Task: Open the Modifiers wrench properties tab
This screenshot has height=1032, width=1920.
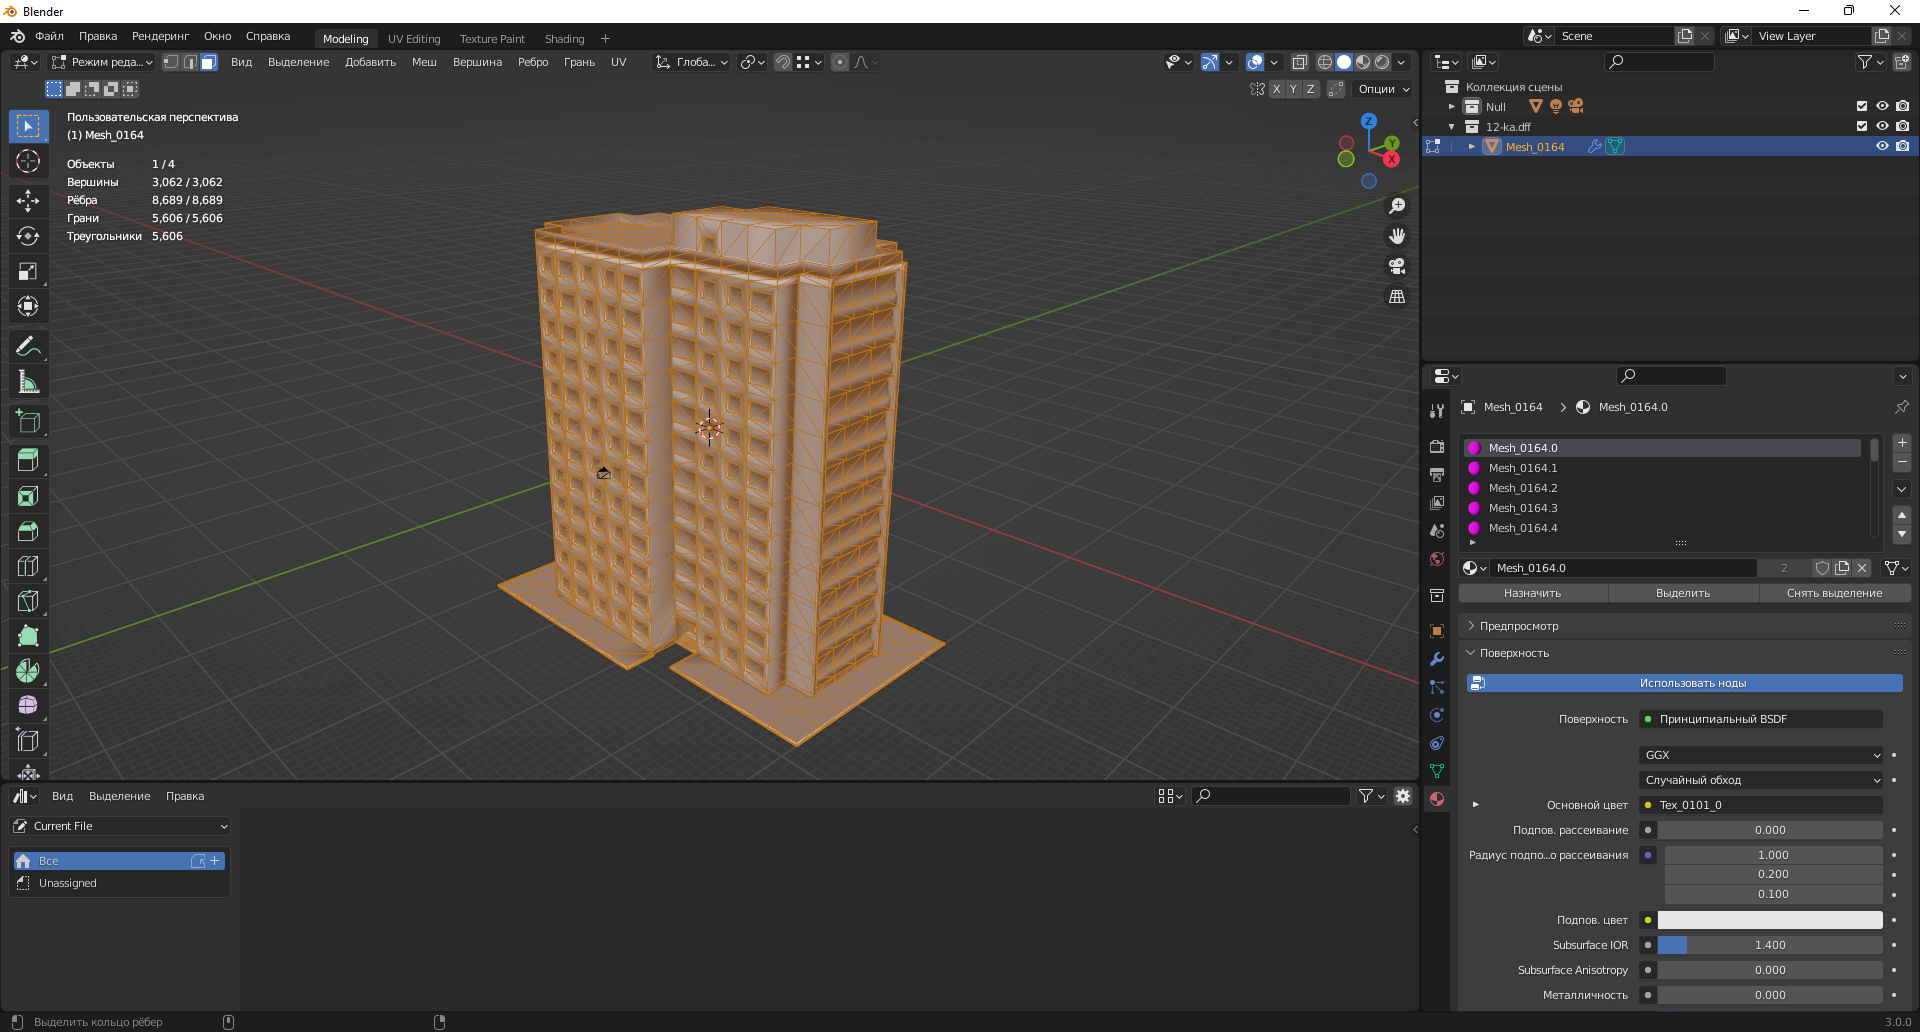Action: click(1437, 659)
